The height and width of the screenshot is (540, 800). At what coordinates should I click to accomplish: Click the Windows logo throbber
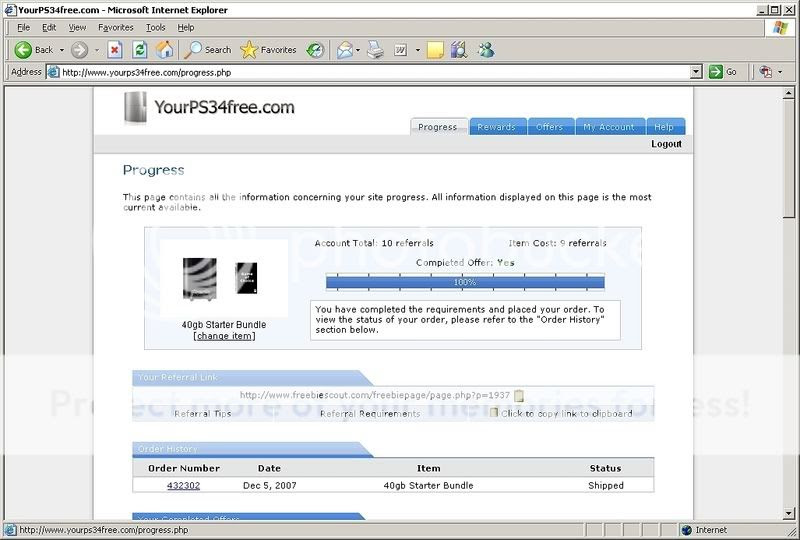pos(780,28)
